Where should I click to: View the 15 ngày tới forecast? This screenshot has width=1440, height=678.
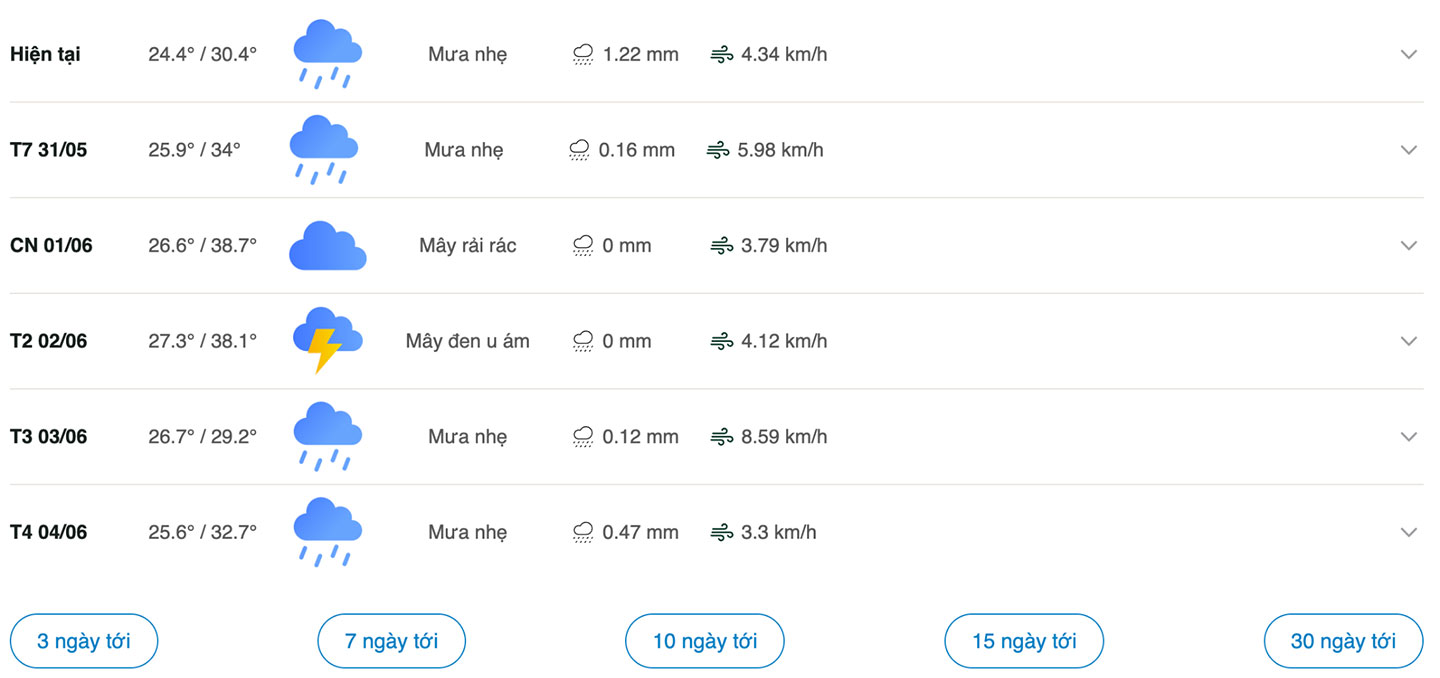[x=1024, y=641]
